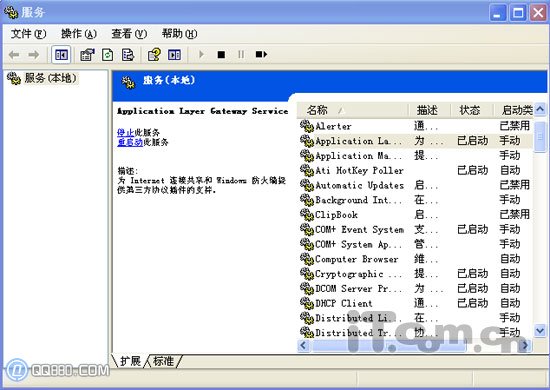Click the 已禁用 startup type of Alerter
The height and width of the screenshot is (390, 550).
[x=515, y=126]
